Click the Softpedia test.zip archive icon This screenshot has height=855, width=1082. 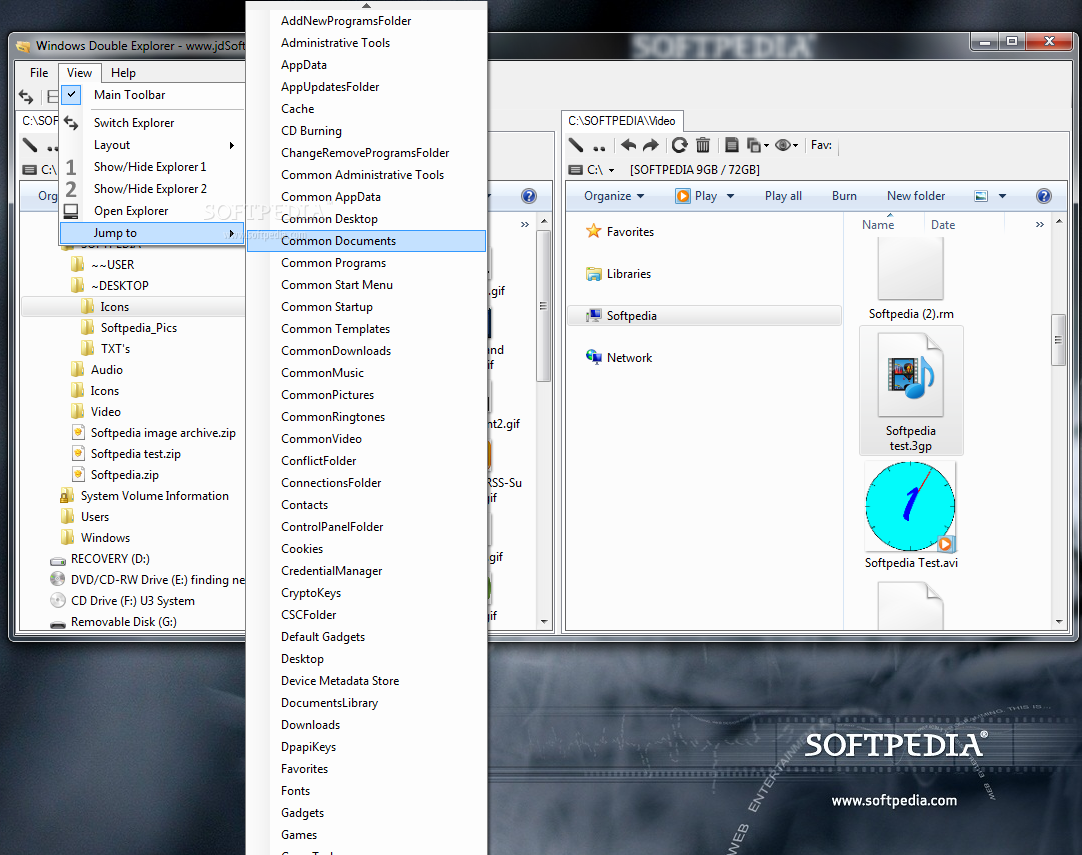[79, 453]
